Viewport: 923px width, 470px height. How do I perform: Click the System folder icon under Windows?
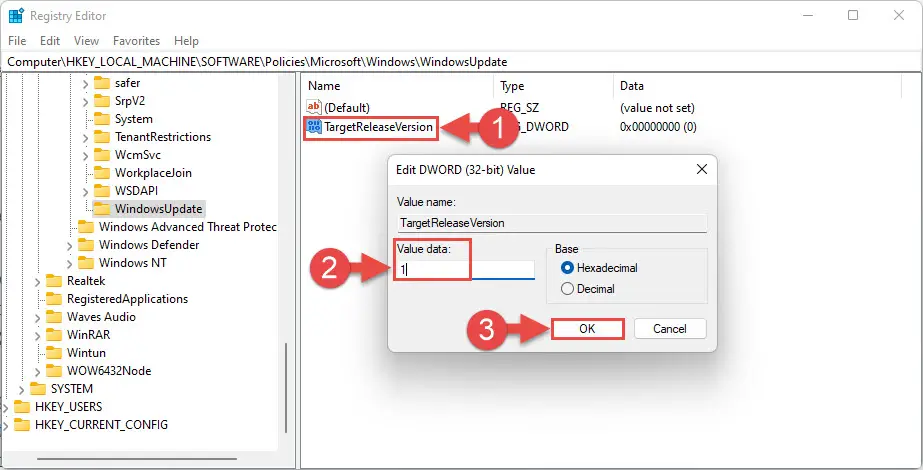click(x=102, y=119)
